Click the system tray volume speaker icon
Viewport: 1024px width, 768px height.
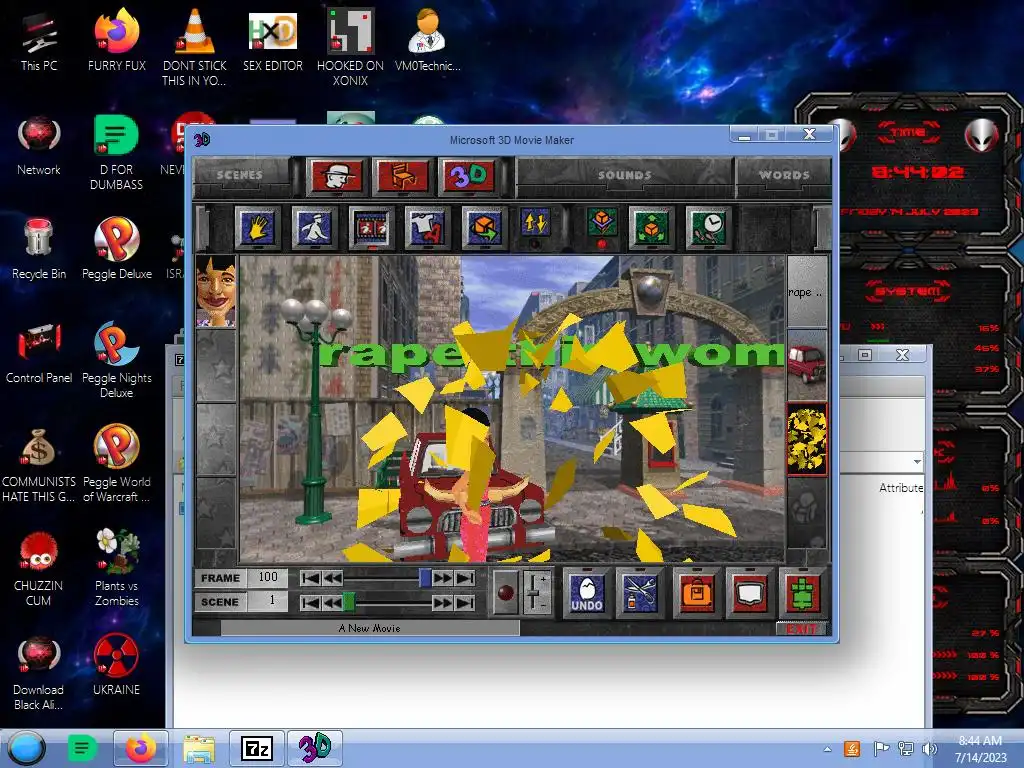(x=929, y=749)
